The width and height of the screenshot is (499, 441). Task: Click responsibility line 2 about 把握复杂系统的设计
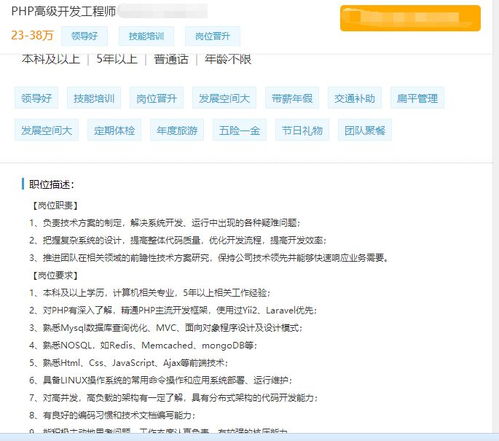tap(178, 240)
